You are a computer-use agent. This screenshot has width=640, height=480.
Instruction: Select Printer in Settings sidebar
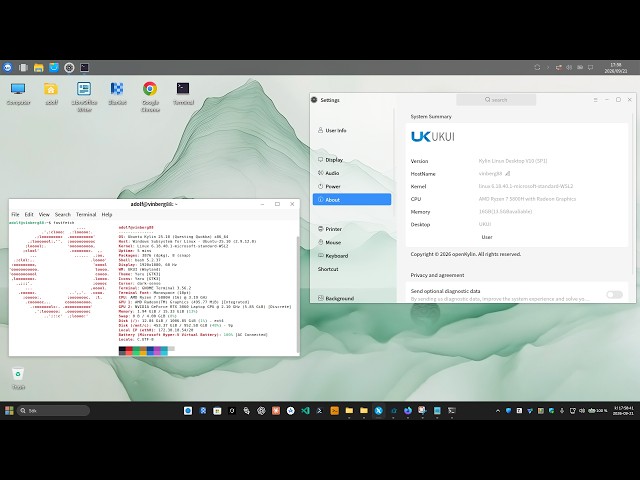click(x=352, y=229)
